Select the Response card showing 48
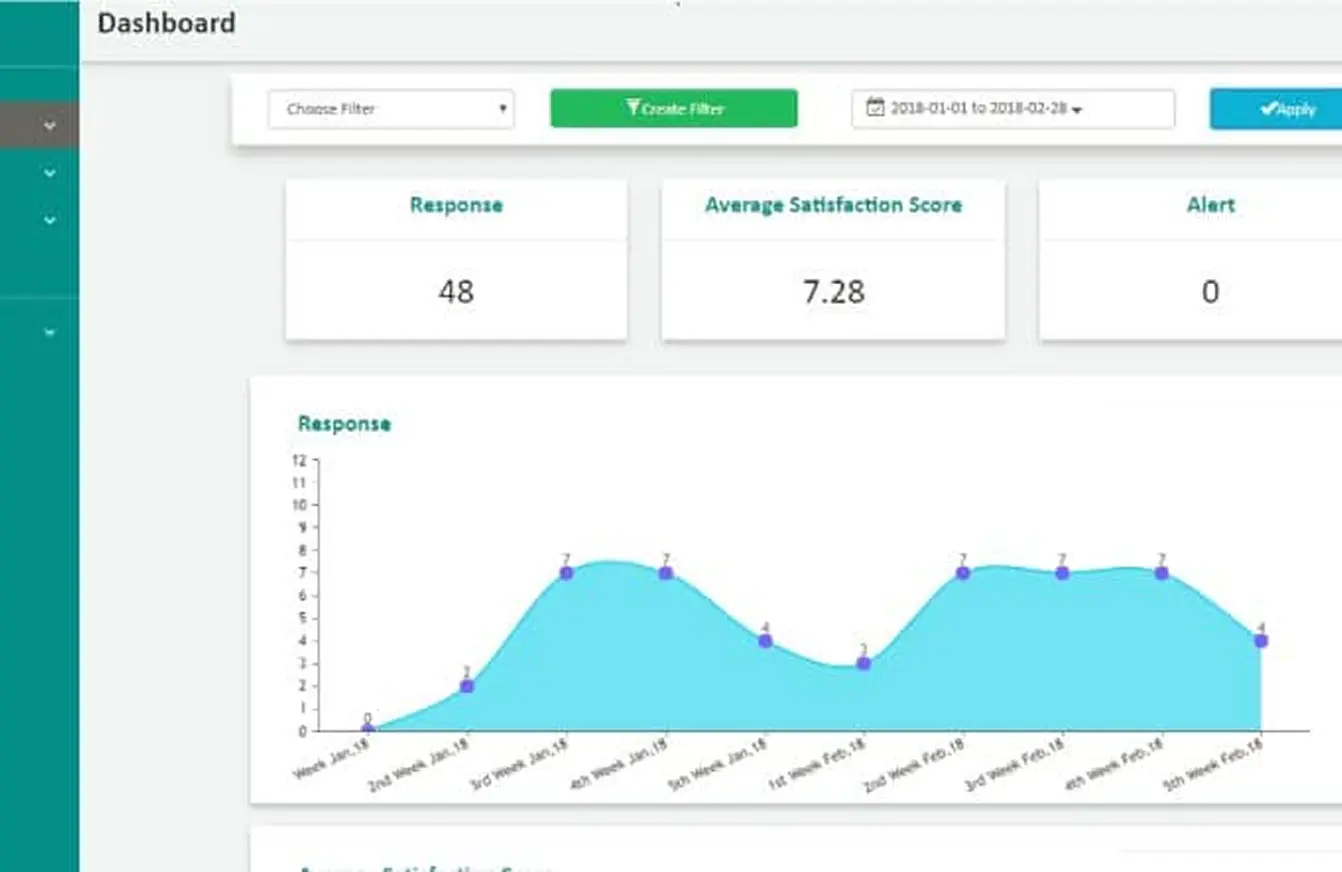 [456, 260]
